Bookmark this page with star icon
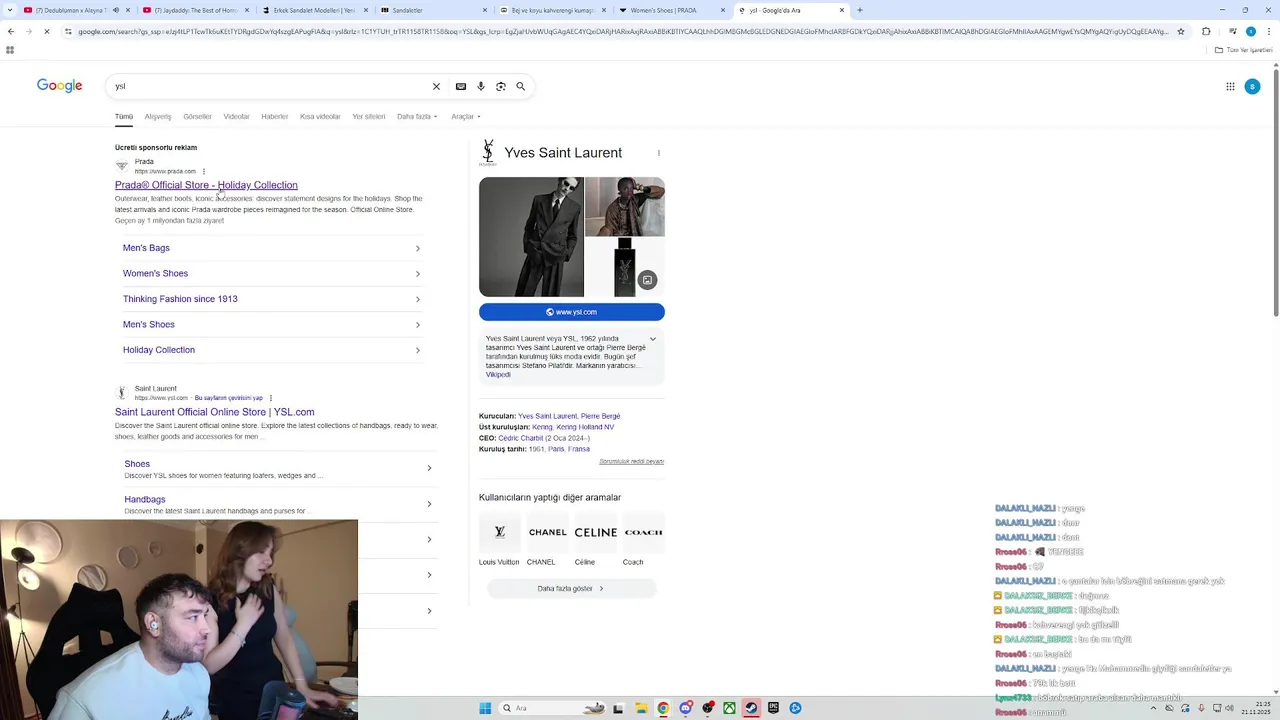This screenshot has width=1280, height=720. click(1181, 31)
